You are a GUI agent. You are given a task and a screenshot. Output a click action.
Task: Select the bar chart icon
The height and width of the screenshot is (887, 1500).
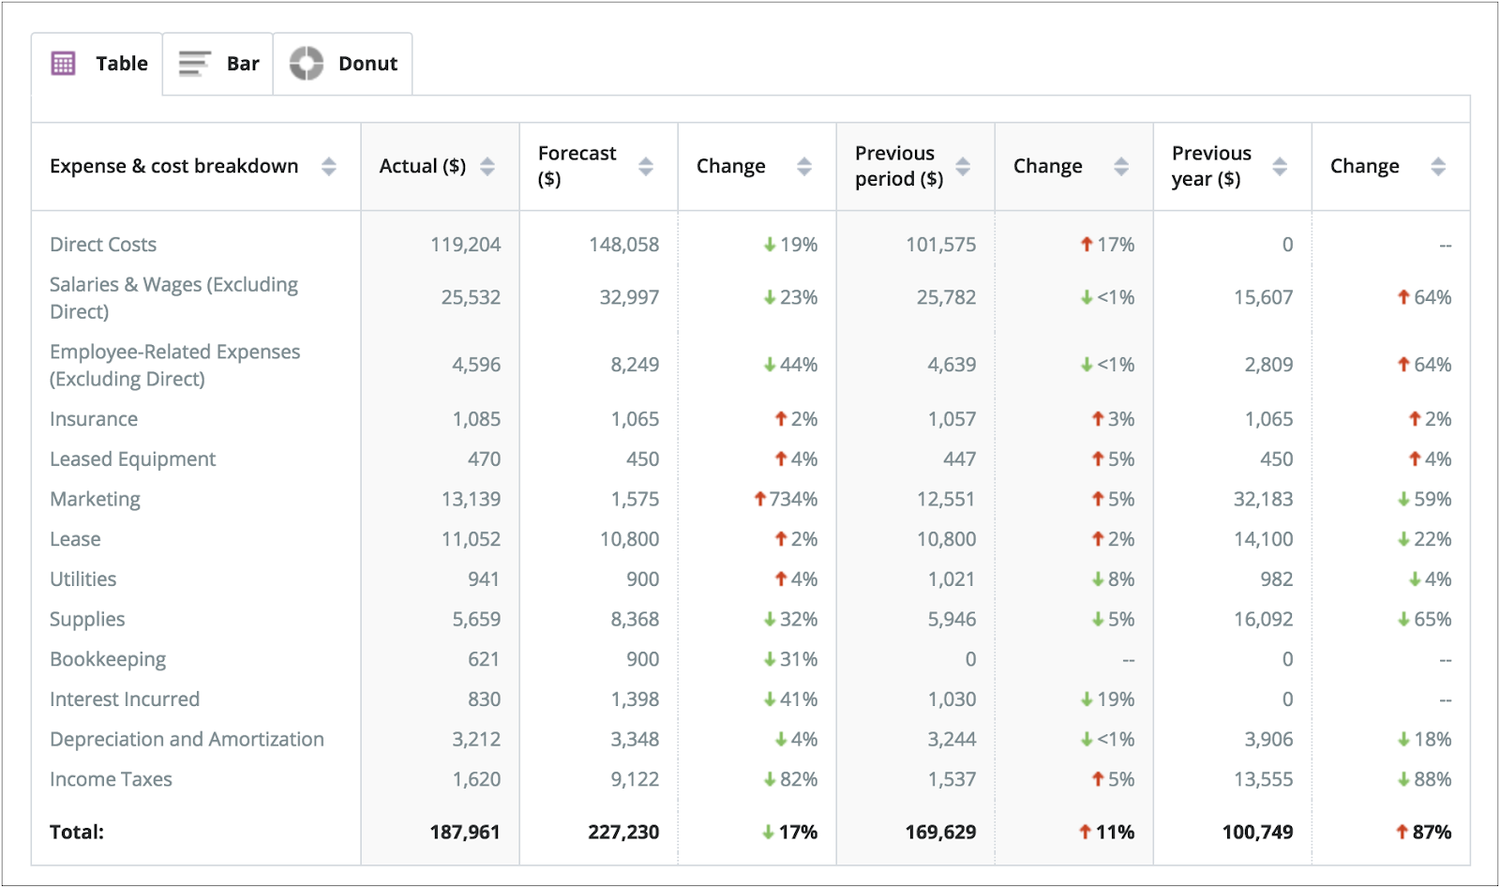click(192, 63)
